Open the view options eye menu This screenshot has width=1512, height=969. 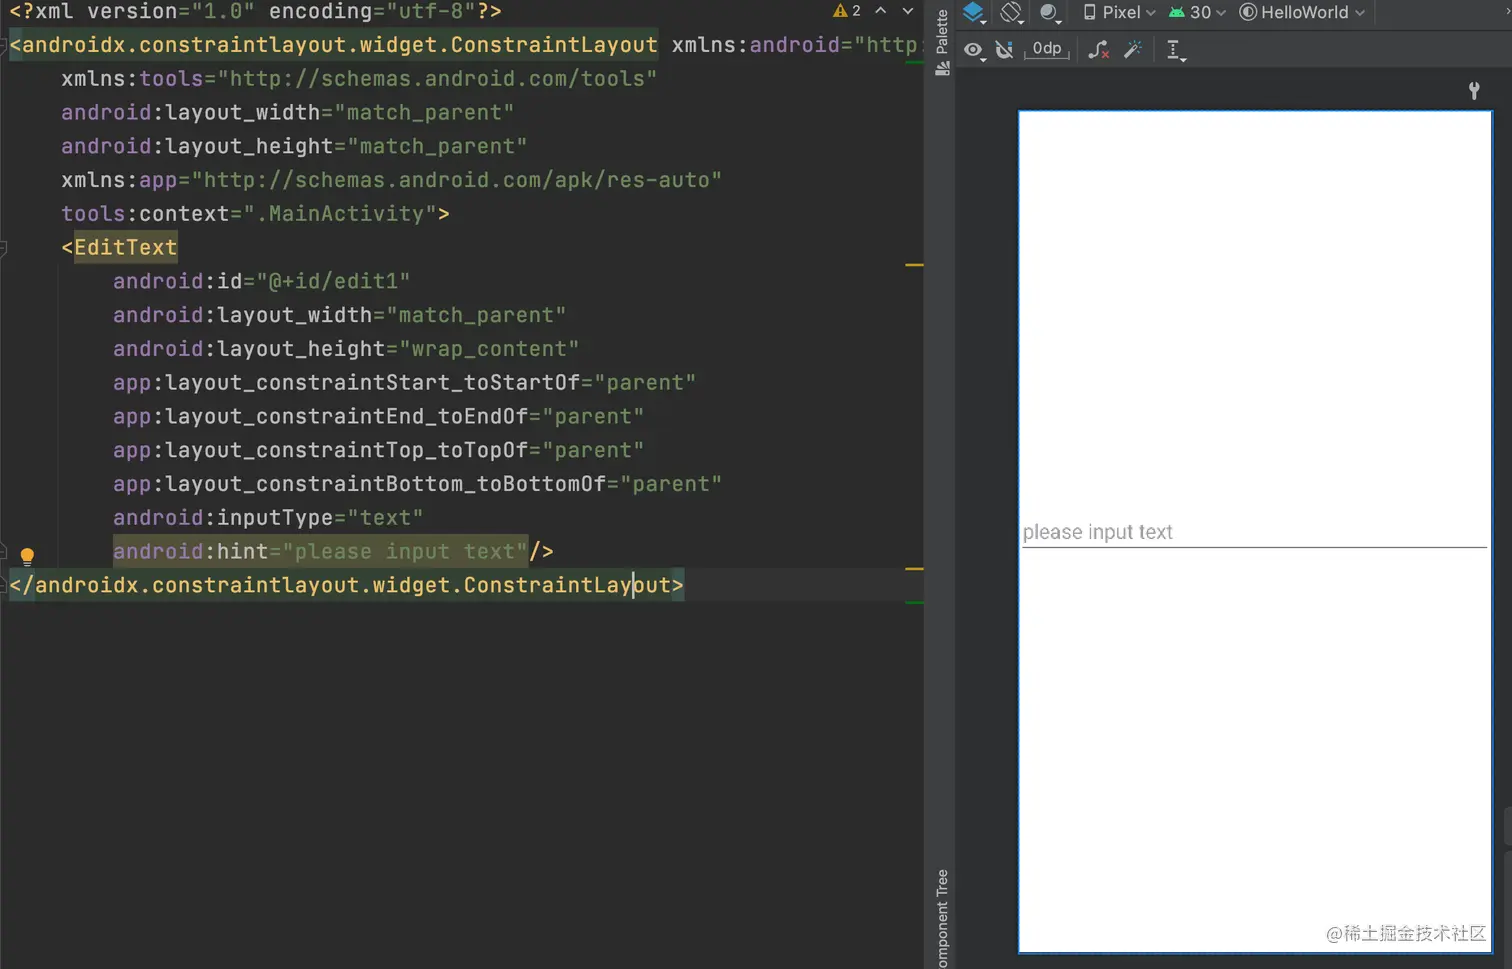point(974,50)
